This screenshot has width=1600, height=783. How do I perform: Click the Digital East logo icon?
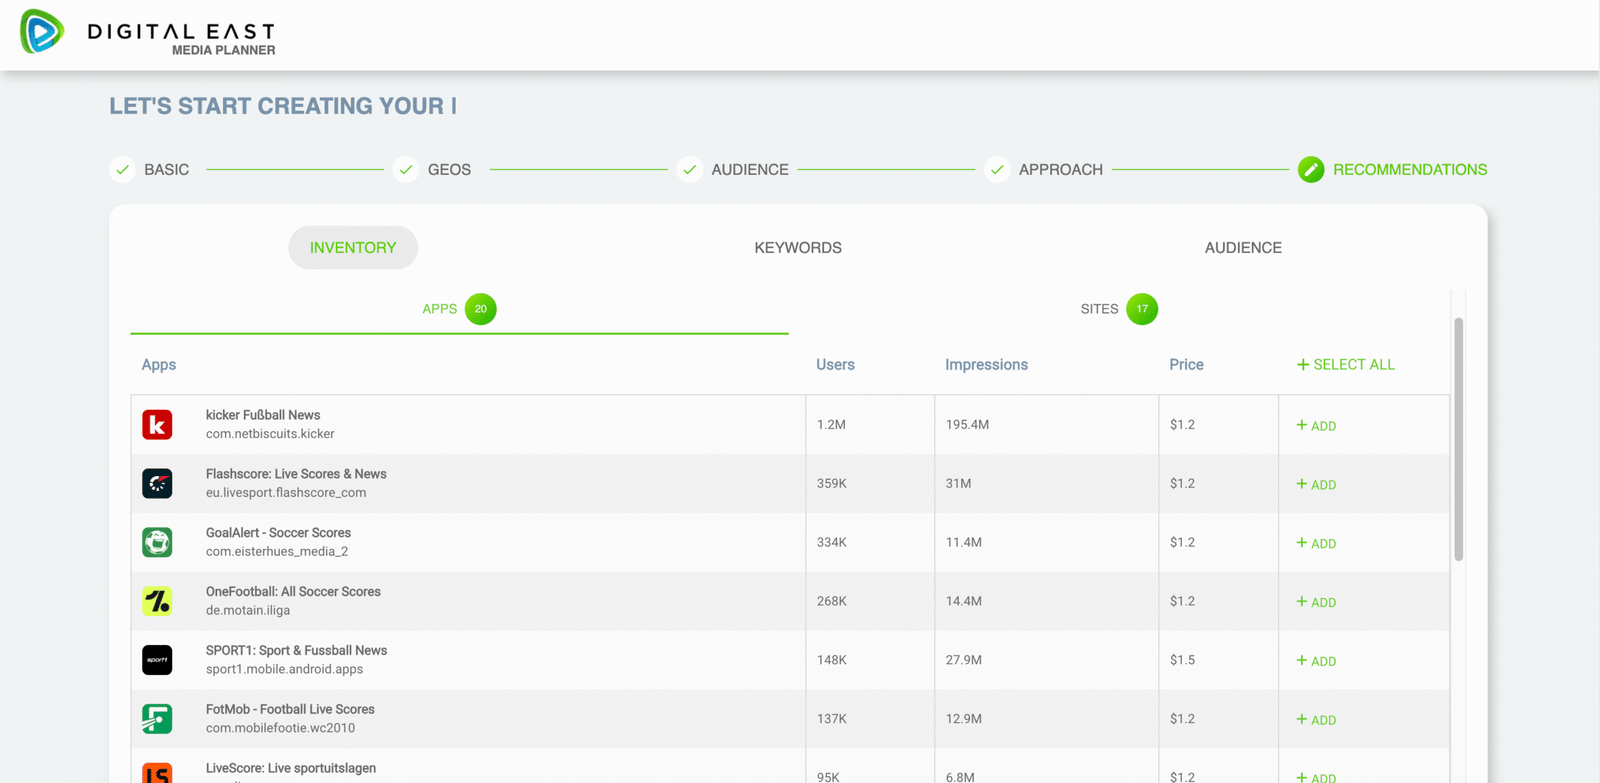[42, 32]
